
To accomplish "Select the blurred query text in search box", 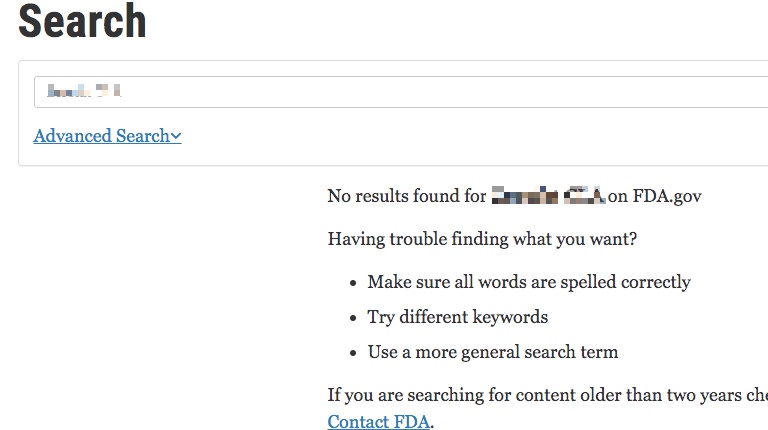I will coord(84,92).
